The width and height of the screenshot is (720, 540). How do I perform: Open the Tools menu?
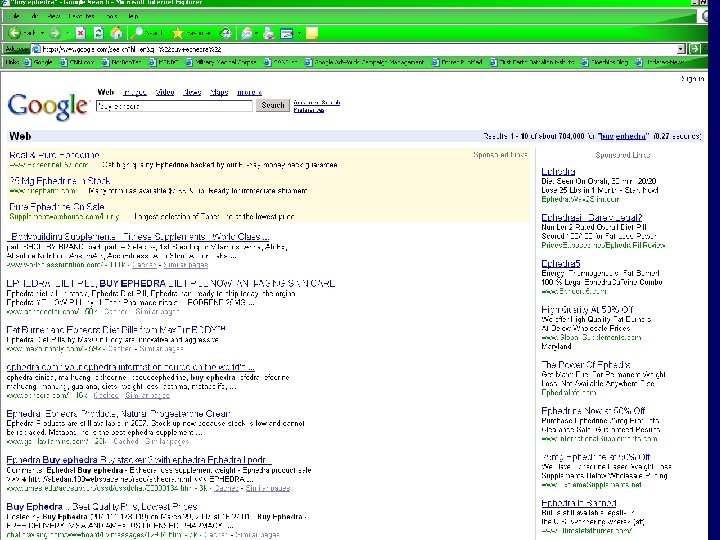click(111, 16)
